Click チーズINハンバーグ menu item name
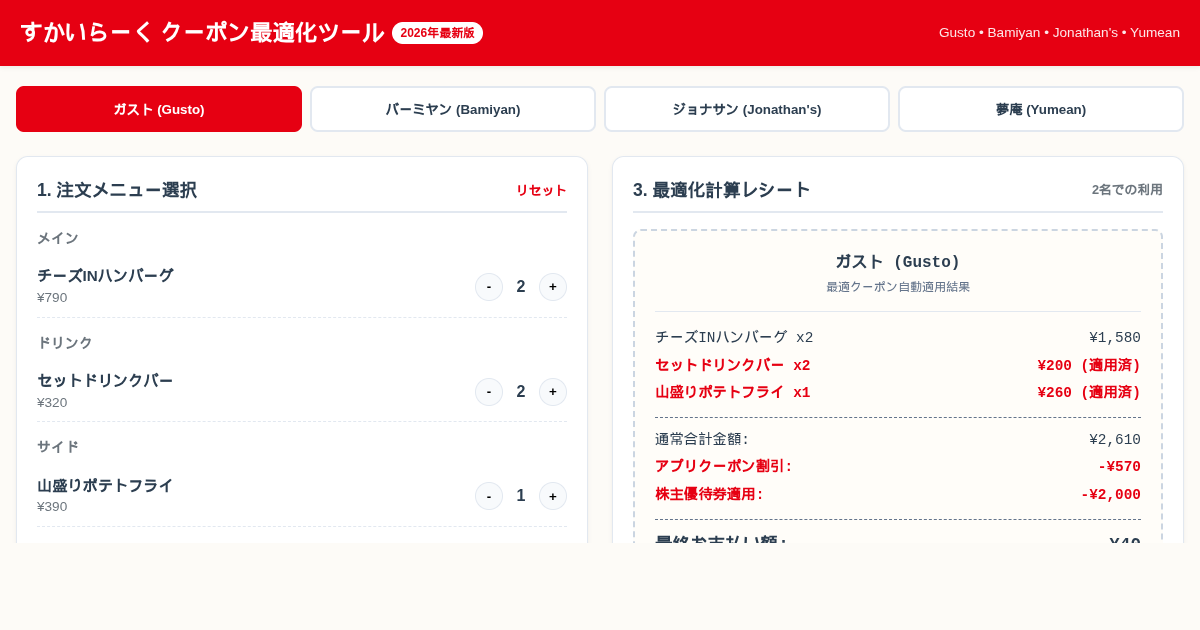 pos(105,276)
